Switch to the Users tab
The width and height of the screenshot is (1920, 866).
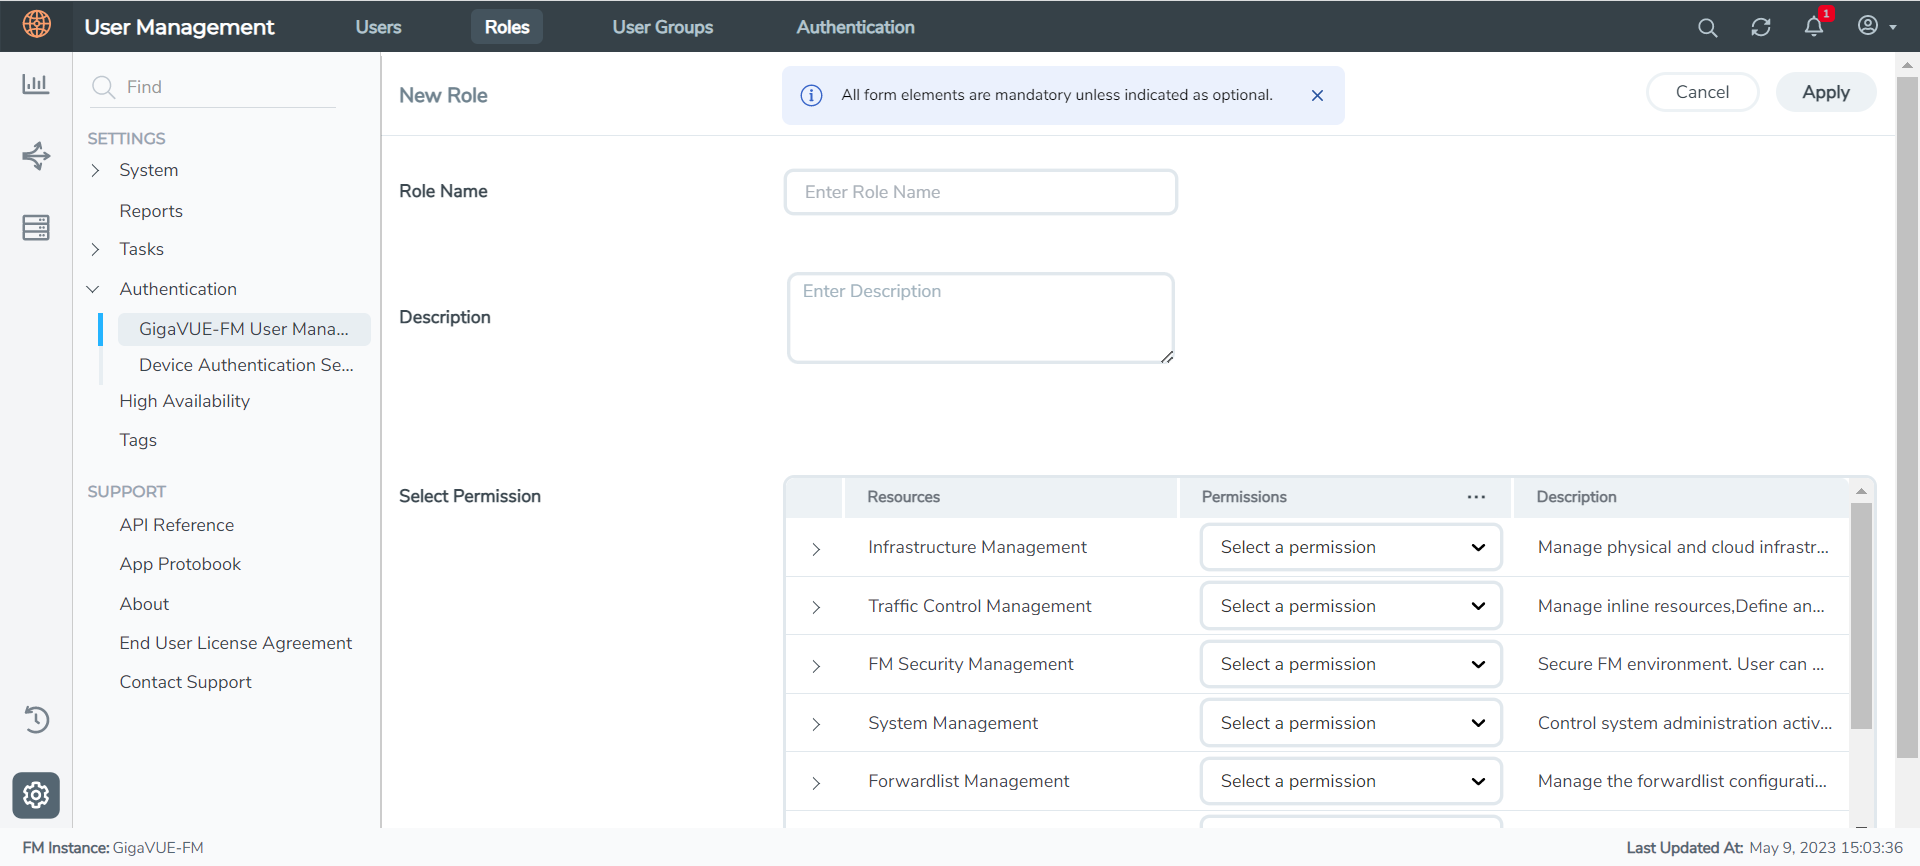[x=378, y=27]
